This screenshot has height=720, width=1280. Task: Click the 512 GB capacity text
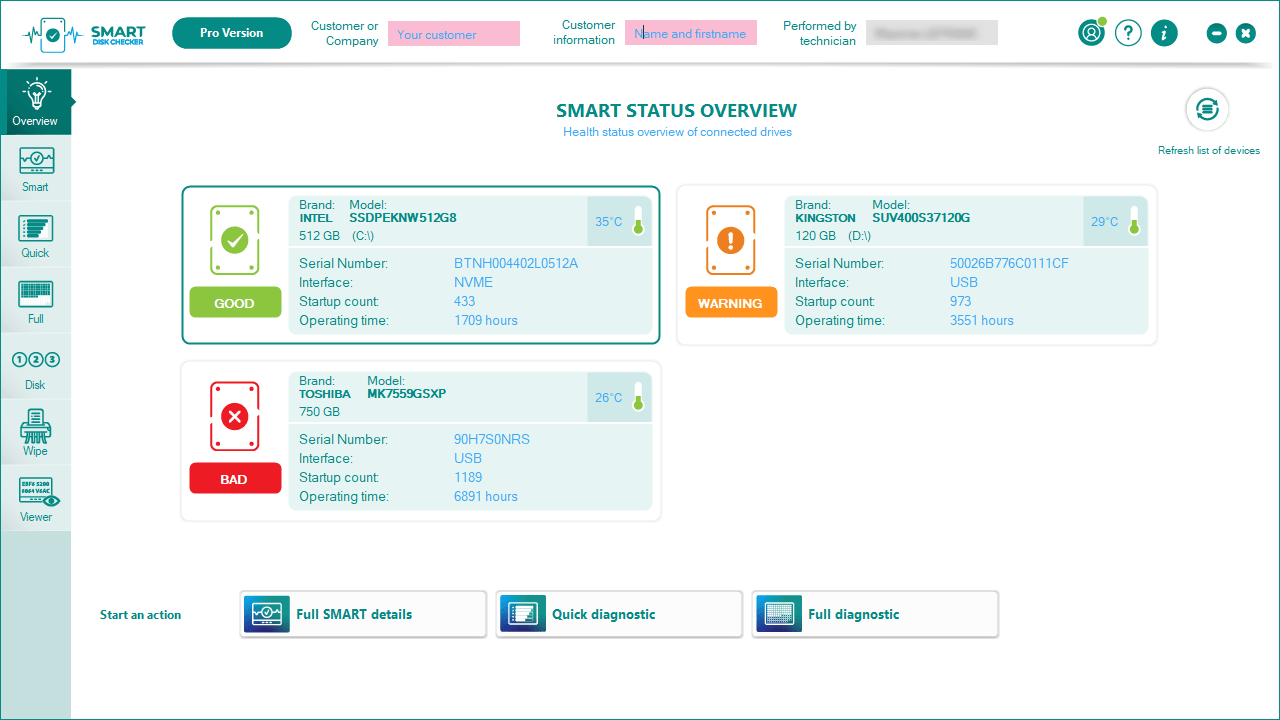click(x=320, y=236)
